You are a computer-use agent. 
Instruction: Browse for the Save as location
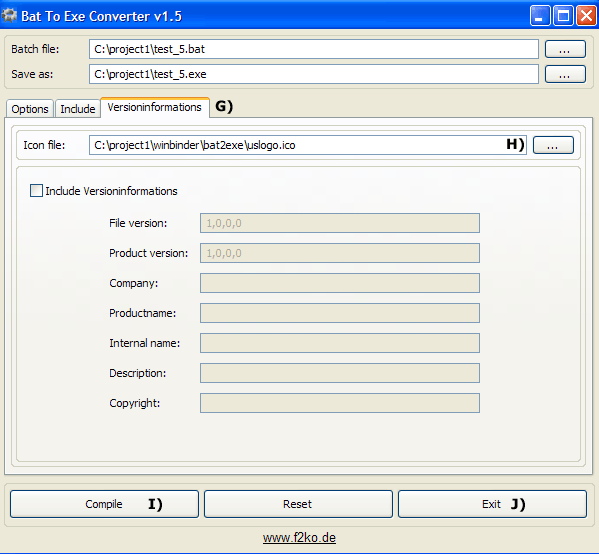[565, 74]
